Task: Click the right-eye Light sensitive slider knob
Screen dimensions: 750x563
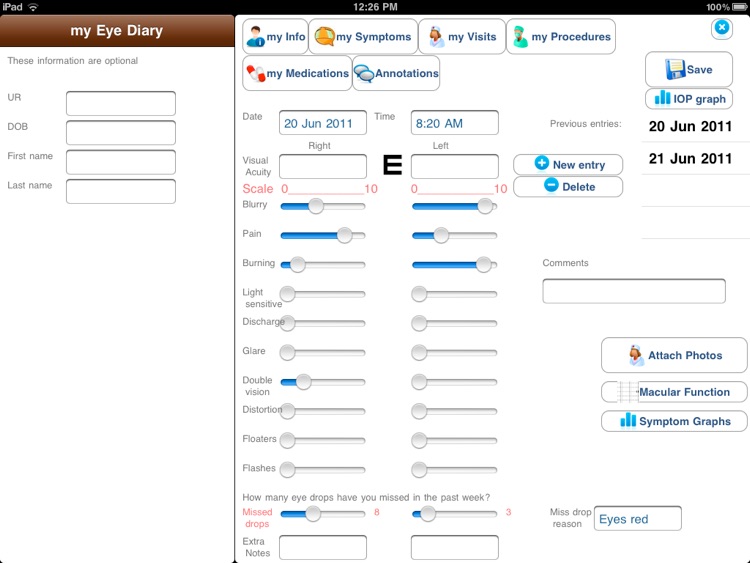Action: coord(287,294)
